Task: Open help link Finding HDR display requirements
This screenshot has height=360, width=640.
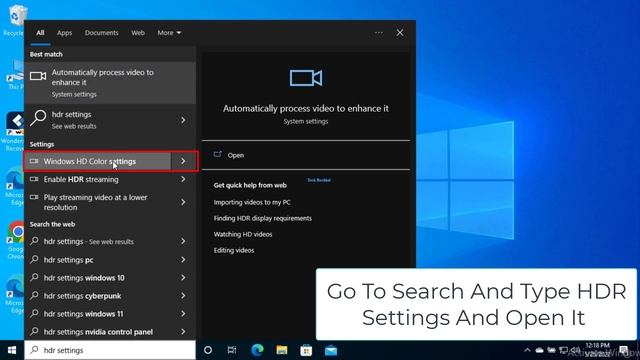Action: pos(262,218)
